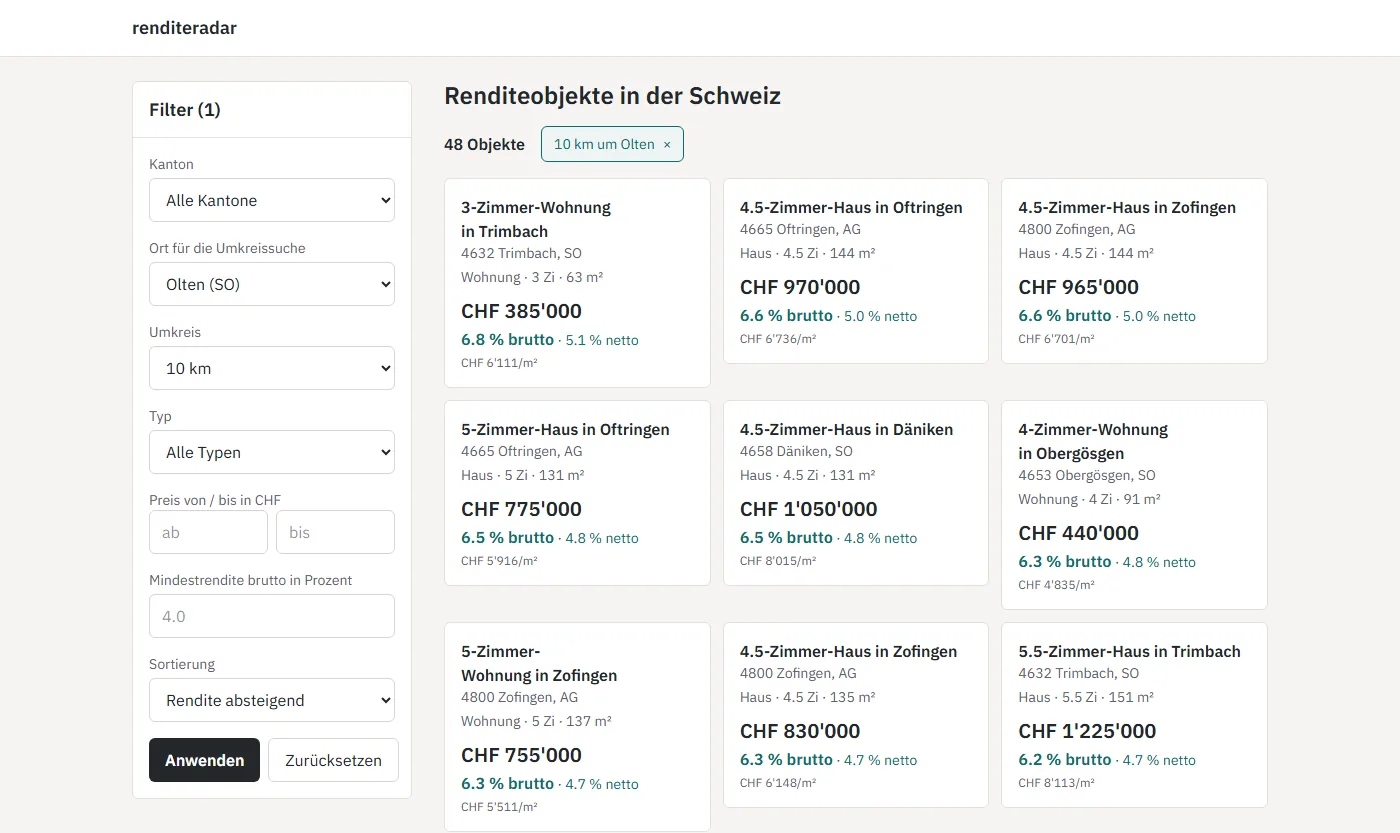1400x833 pixels.
Task: Click the price CHF 440'000
Action: pos(1079,533)
